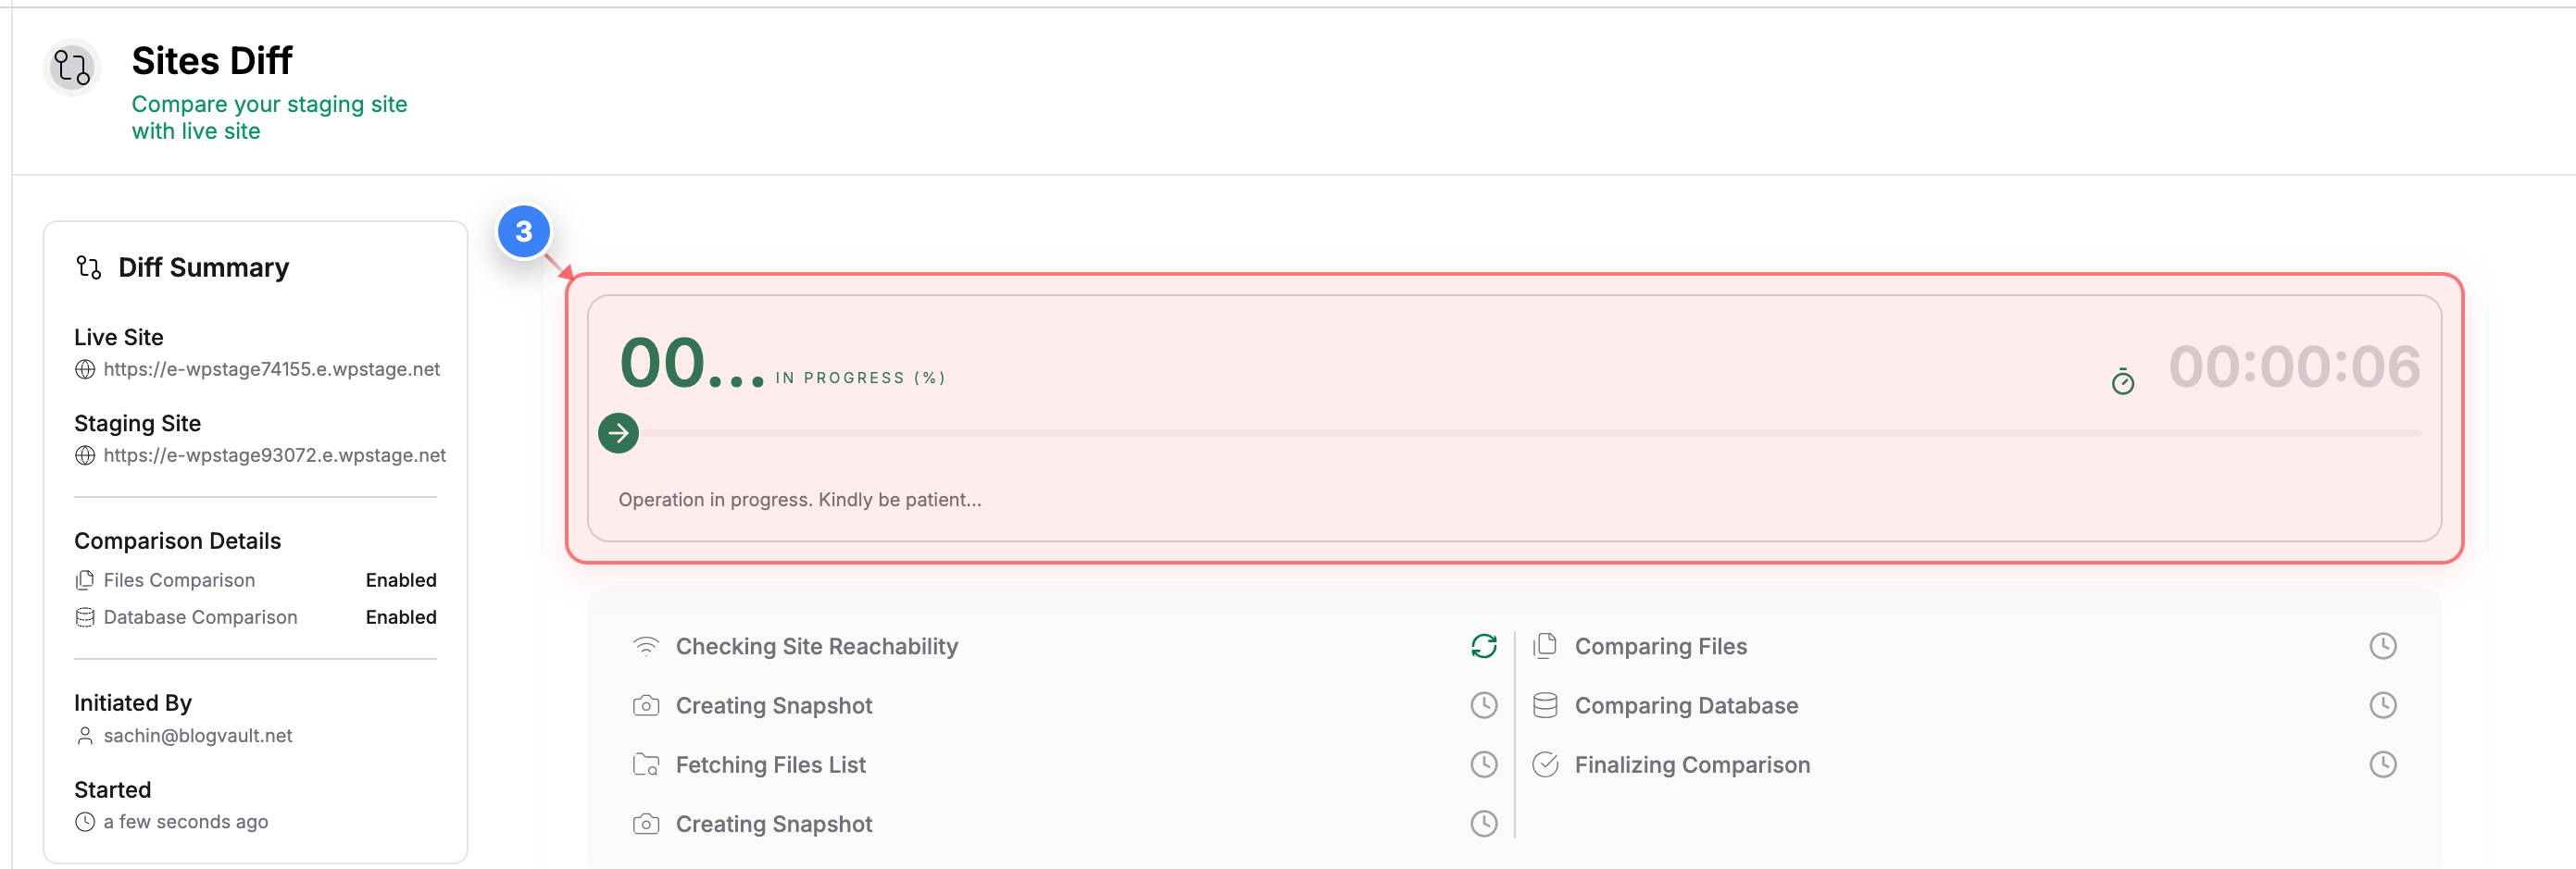
Task: Open the Staging Site wpstage URL
Action: 275,455
